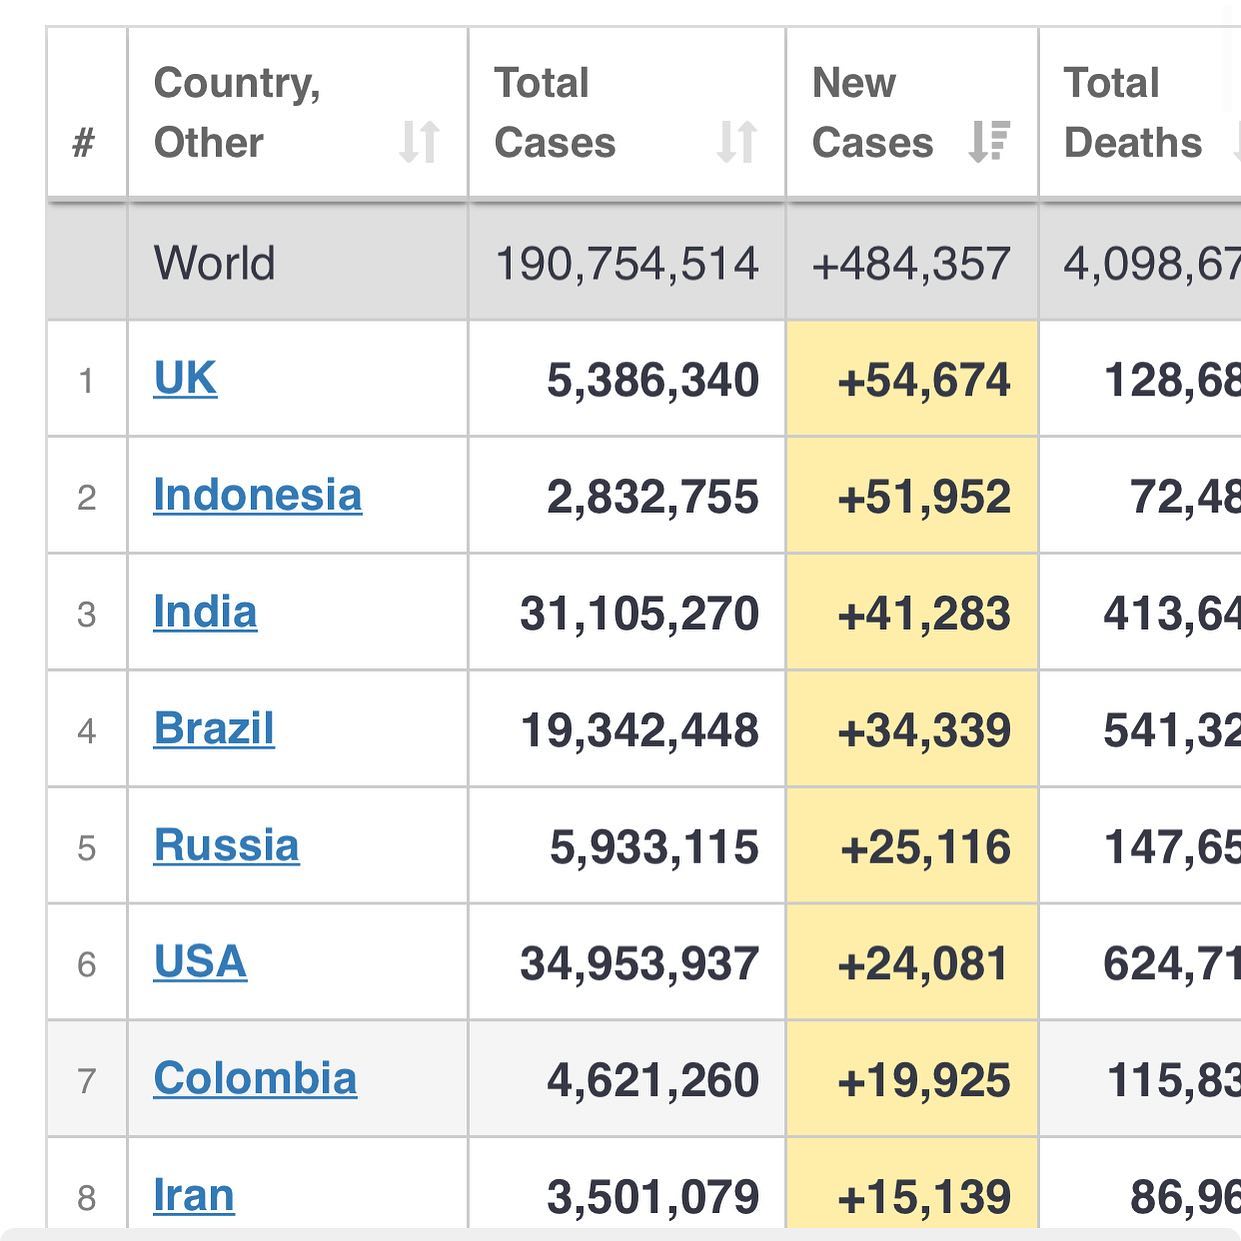Open the Brazil country link
Image resolution: width=1241 pixels, height=1241 pixels.
[214, 729]
